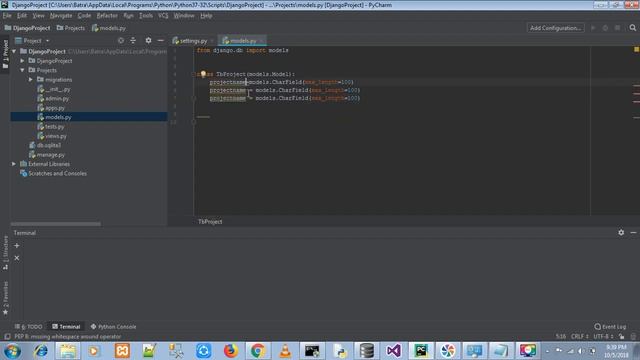The image size is (640, 360).
Task: Add new terminal session with plus icon
Action: click(x=17, y=246)
